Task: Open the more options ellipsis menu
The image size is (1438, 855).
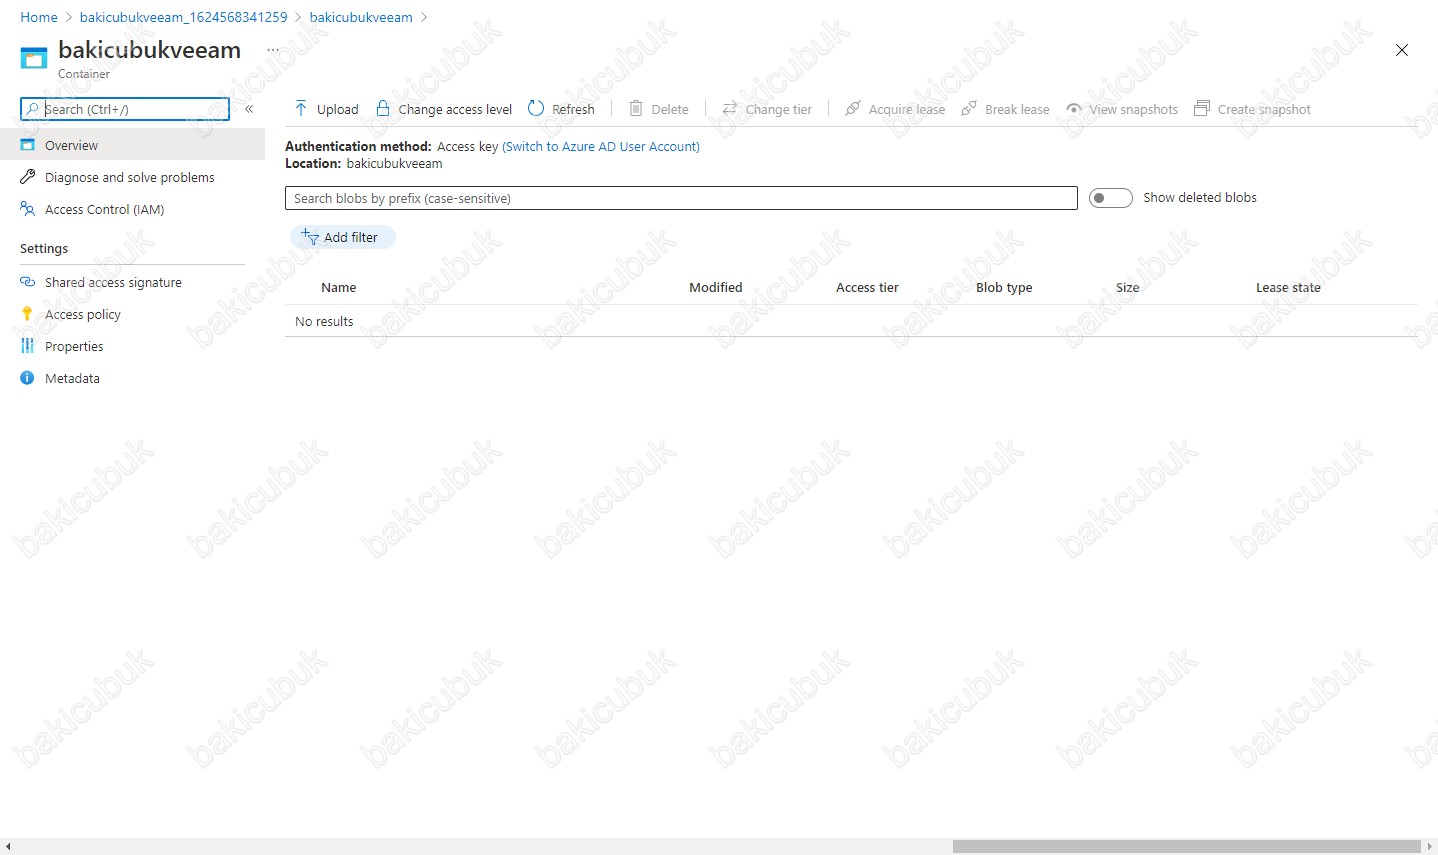Action: tap(273, 50)
